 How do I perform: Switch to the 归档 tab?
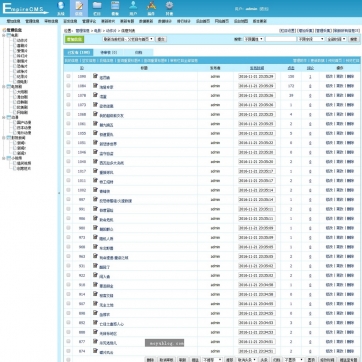click(138, 52)
